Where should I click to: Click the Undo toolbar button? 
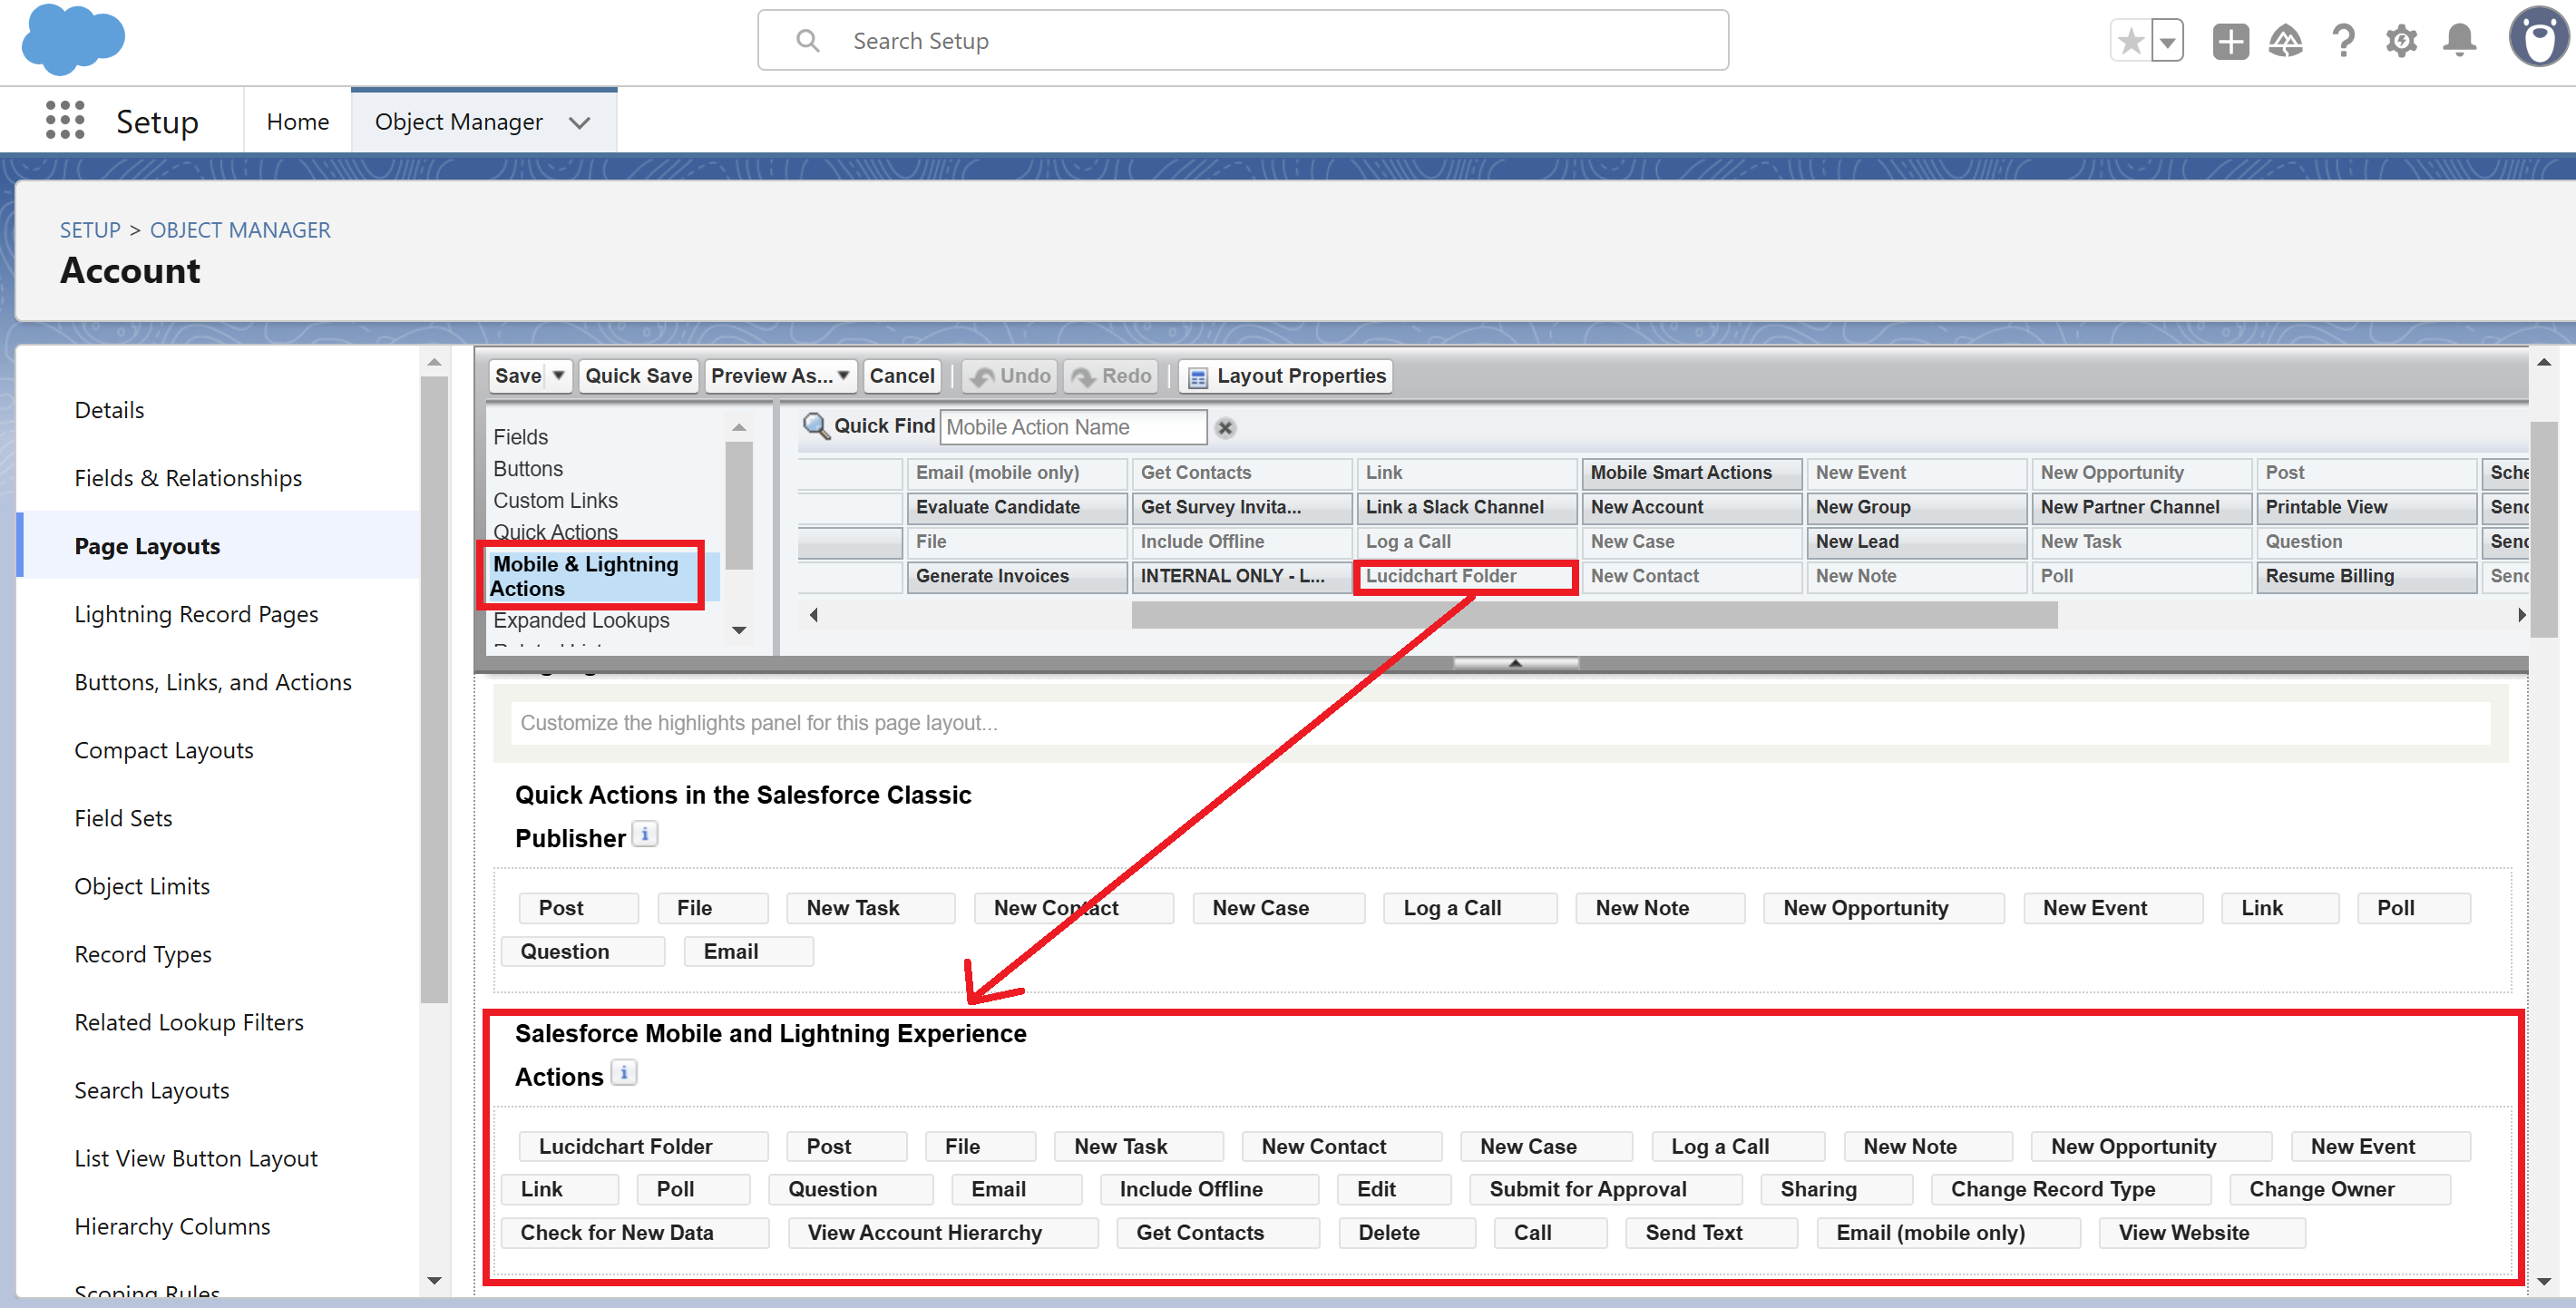pyautogui.click(x=1010, y=376)
